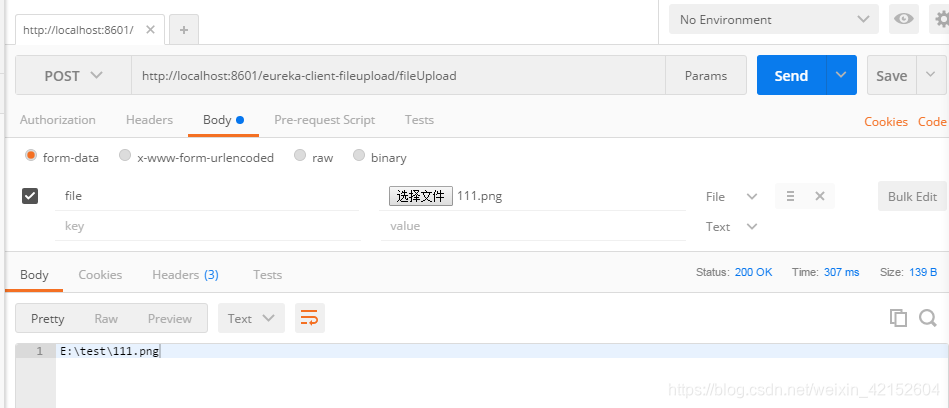
Task: Uncheck the file parameter checkbox
Action: click(30, 196)
